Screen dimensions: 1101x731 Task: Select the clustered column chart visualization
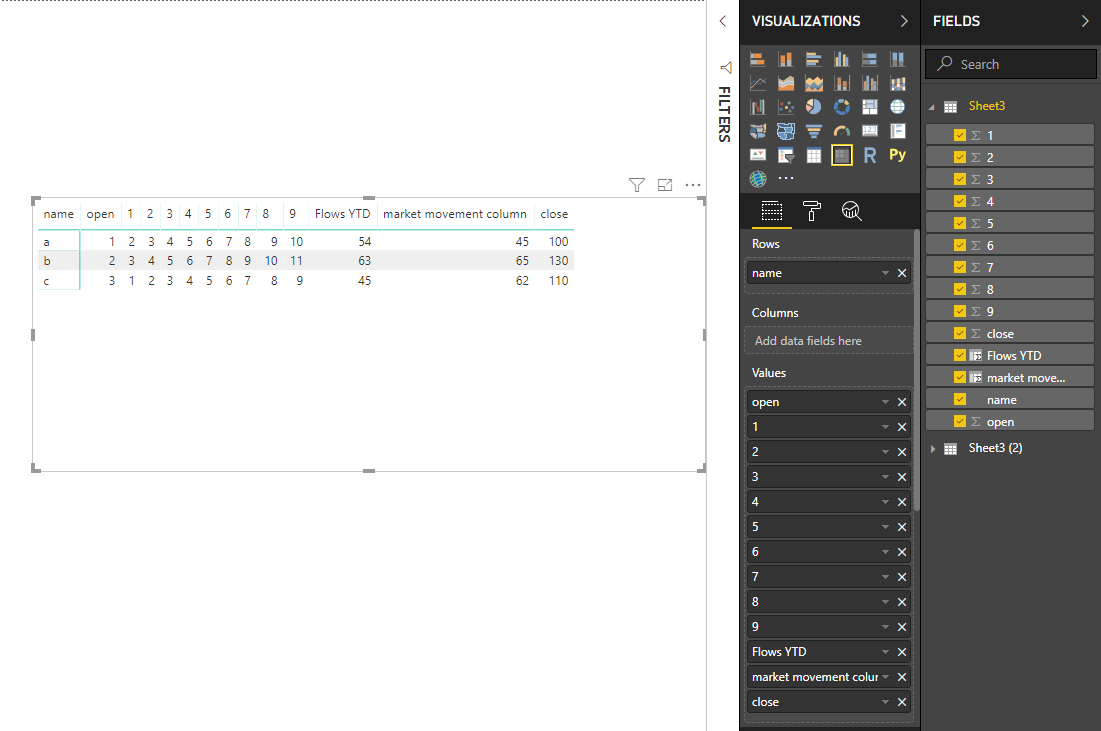click(x=842, y=59)
